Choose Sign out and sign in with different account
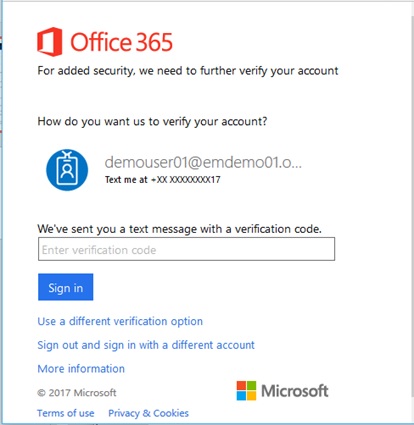414x425 pixels. (x=146, y=345)
